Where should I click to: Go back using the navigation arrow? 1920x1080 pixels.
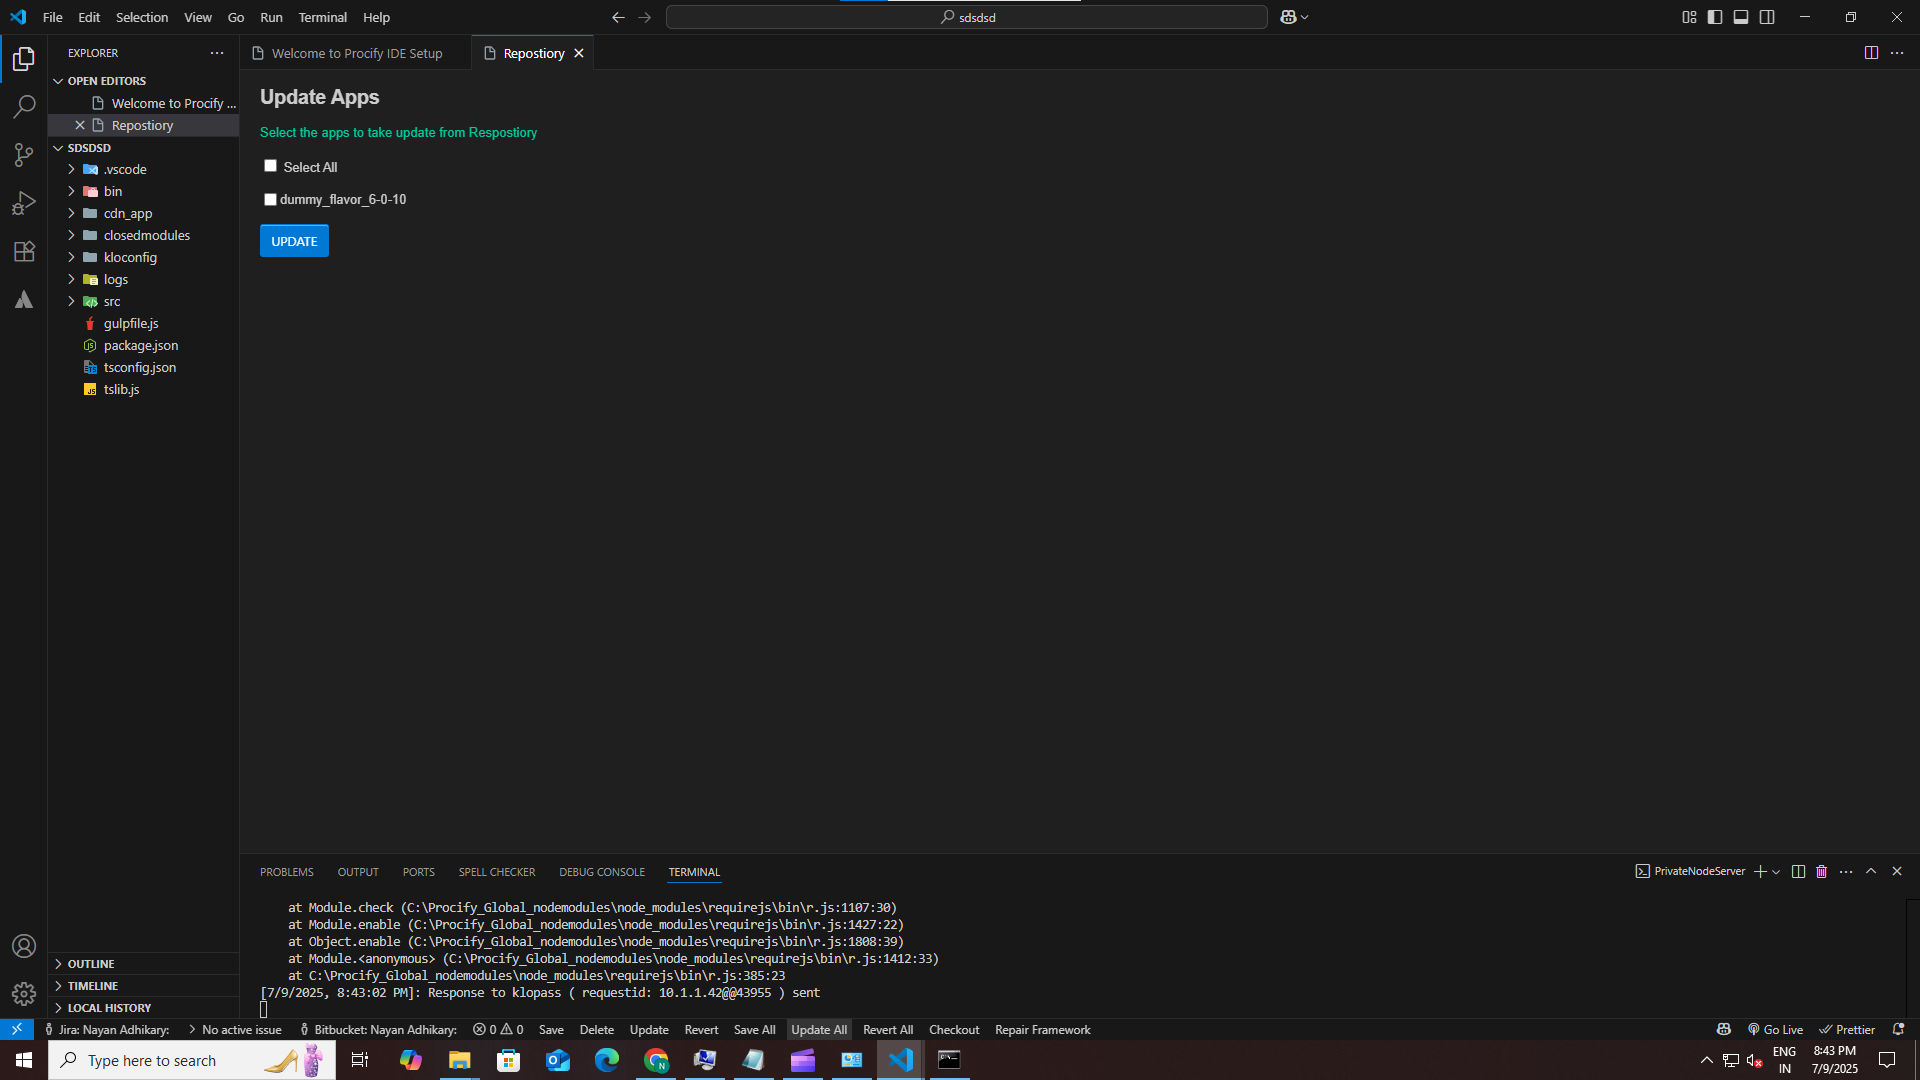618,17
